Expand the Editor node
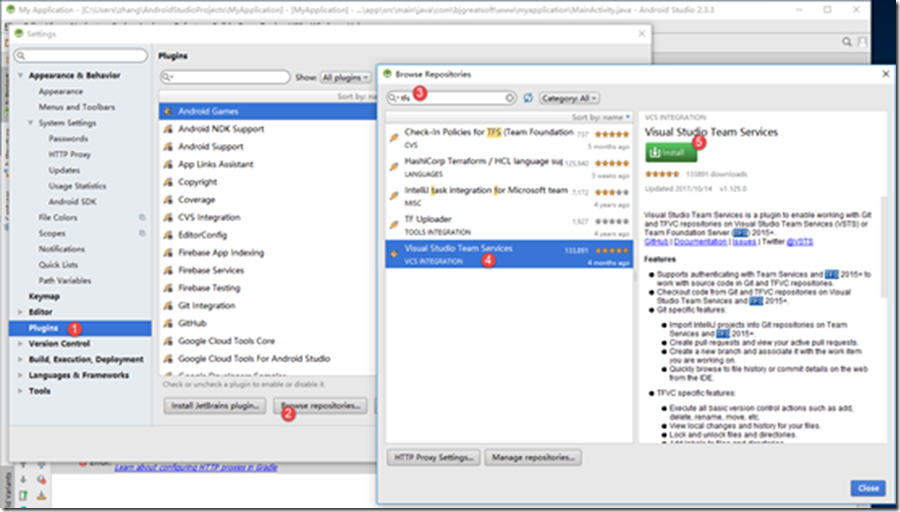Image resolution: width=900 pixels, height=512 pixels. (x=21, y=312)
